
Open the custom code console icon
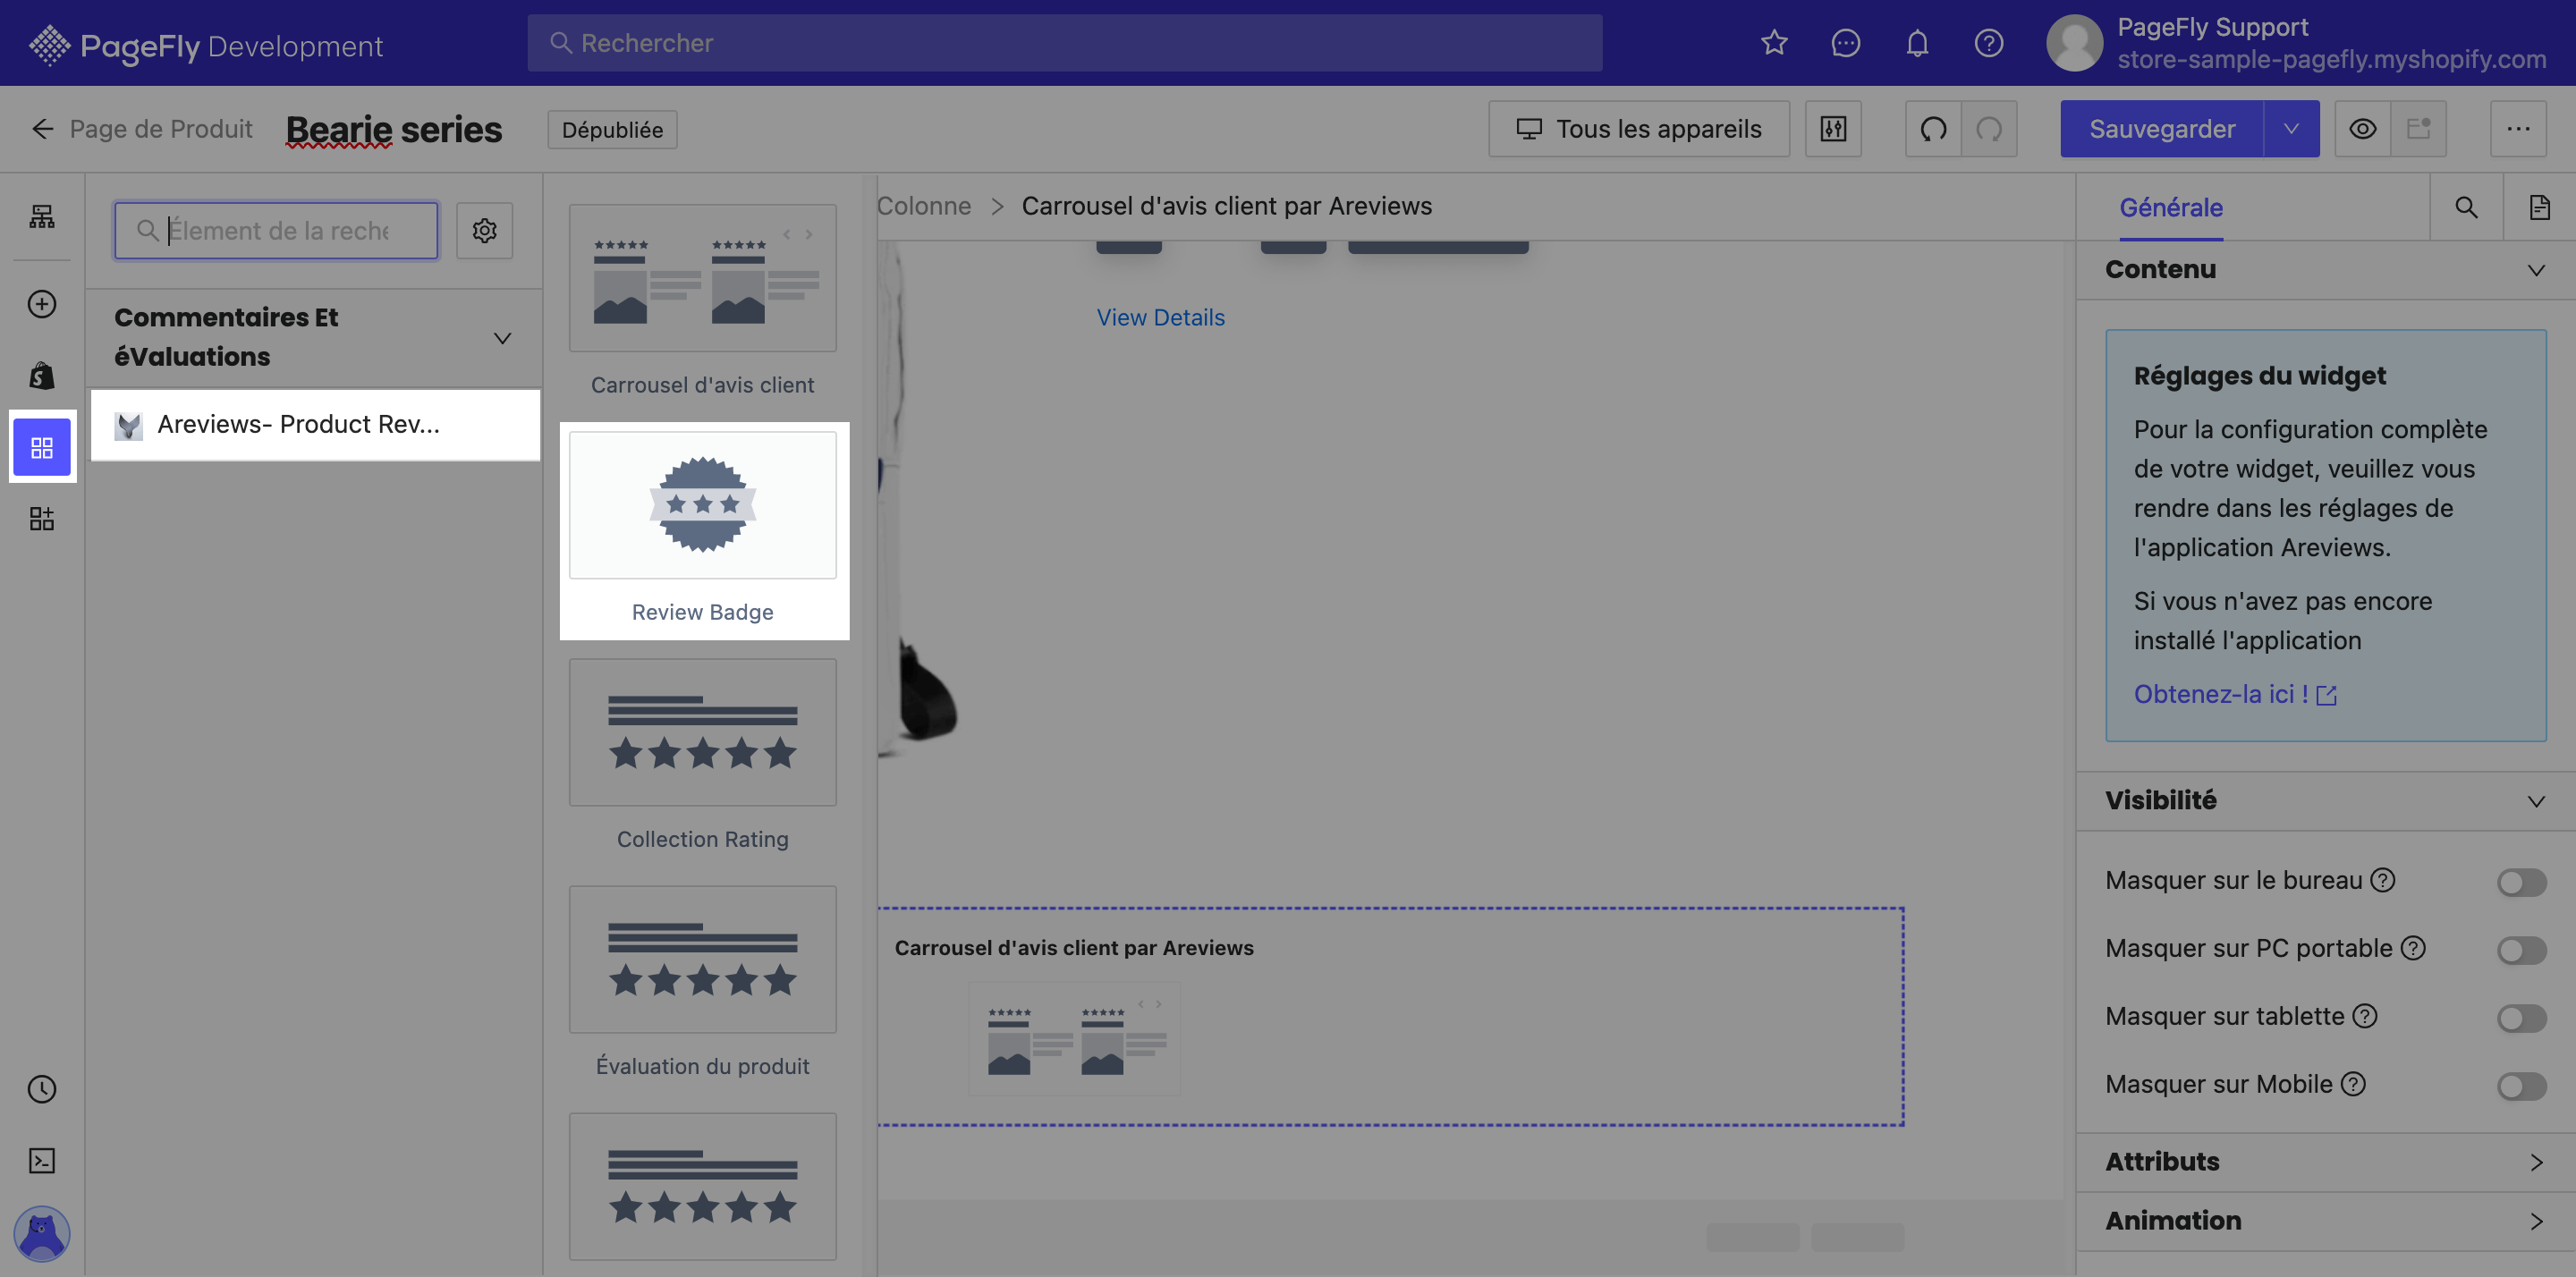42,1160
